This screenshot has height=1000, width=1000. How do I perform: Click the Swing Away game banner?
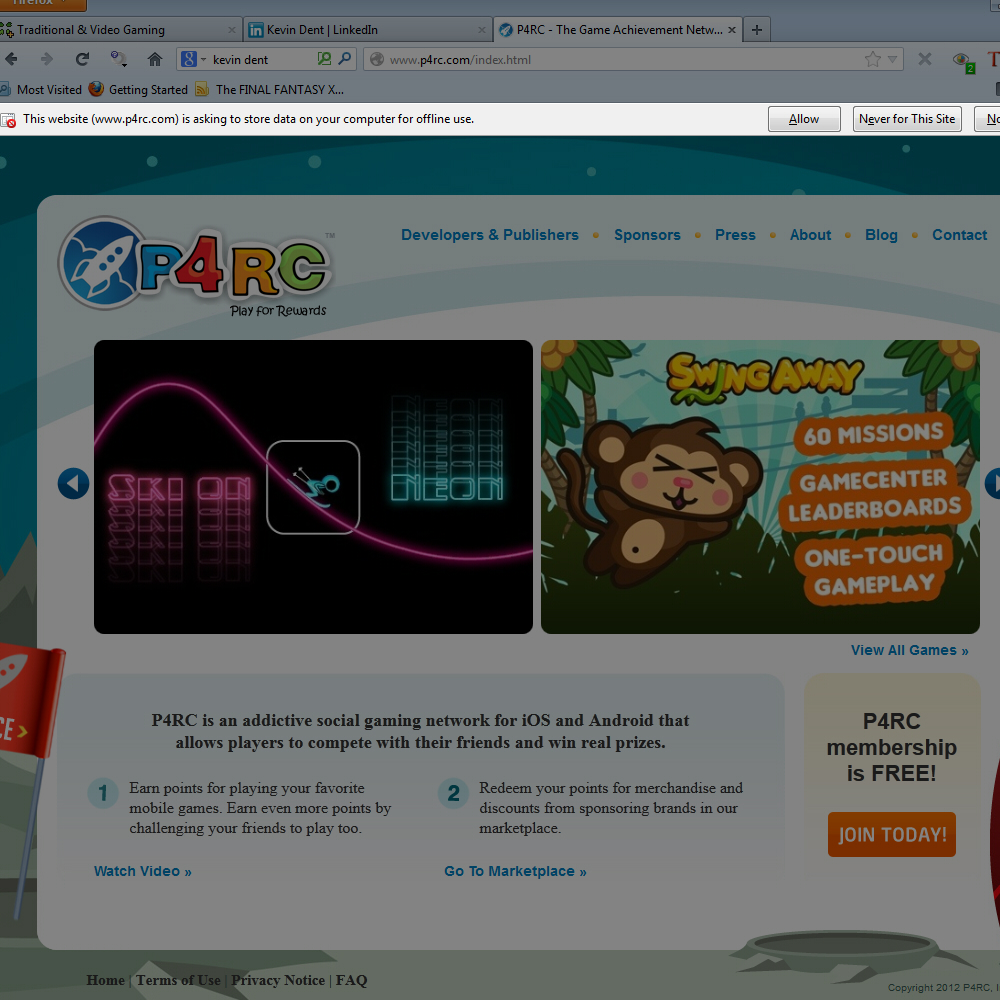(x=760, y=487)
